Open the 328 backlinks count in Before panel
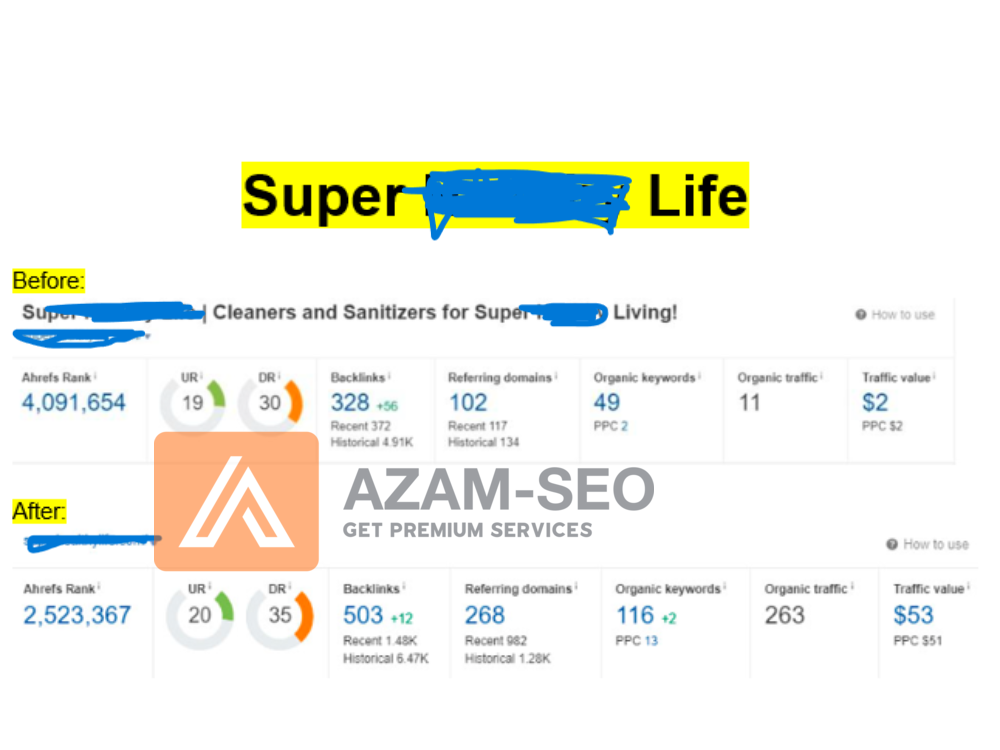1000x750 pixels. 350,402
